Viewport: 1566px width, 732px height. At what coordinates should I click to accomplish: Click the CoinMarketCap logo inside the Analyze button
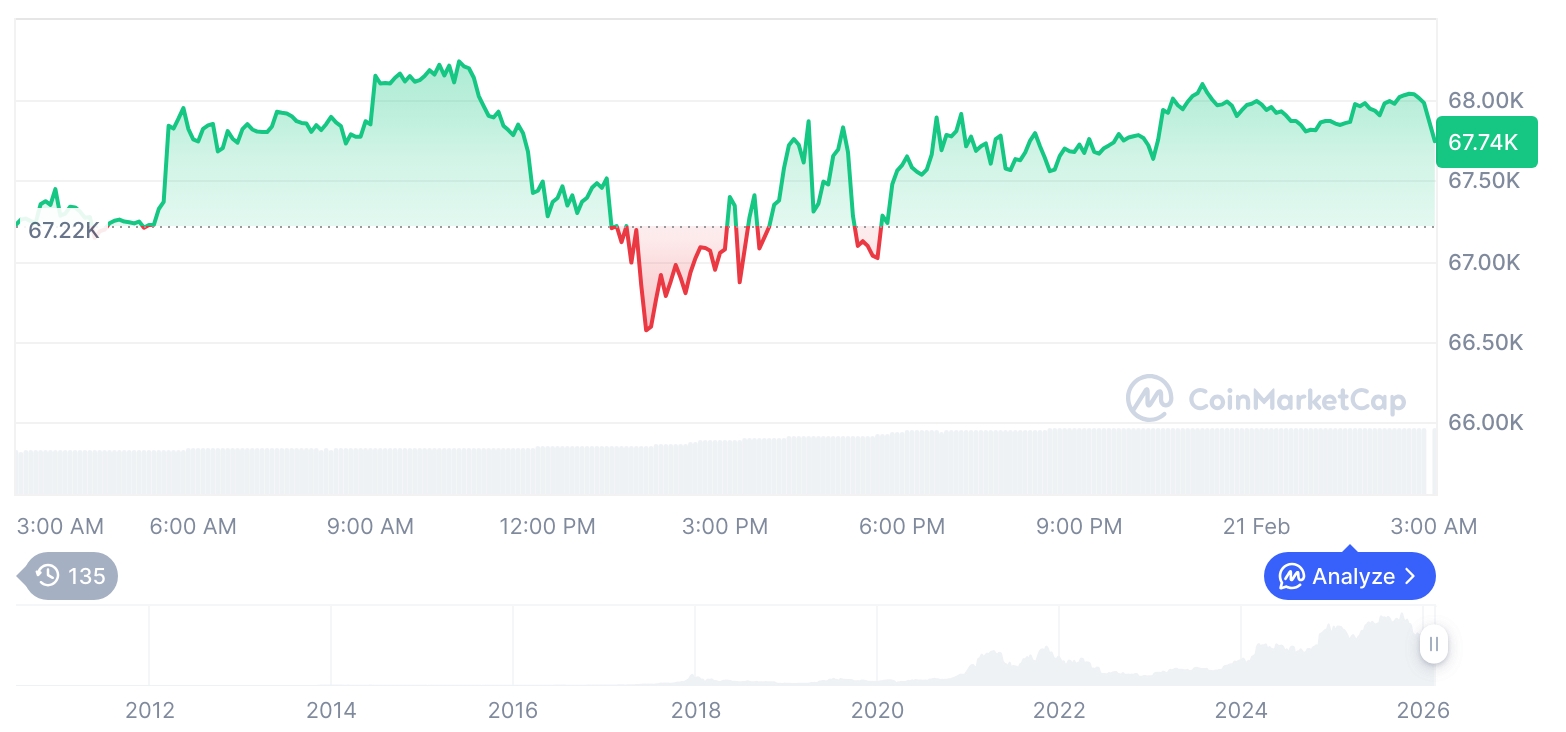tap(1292, 576)
